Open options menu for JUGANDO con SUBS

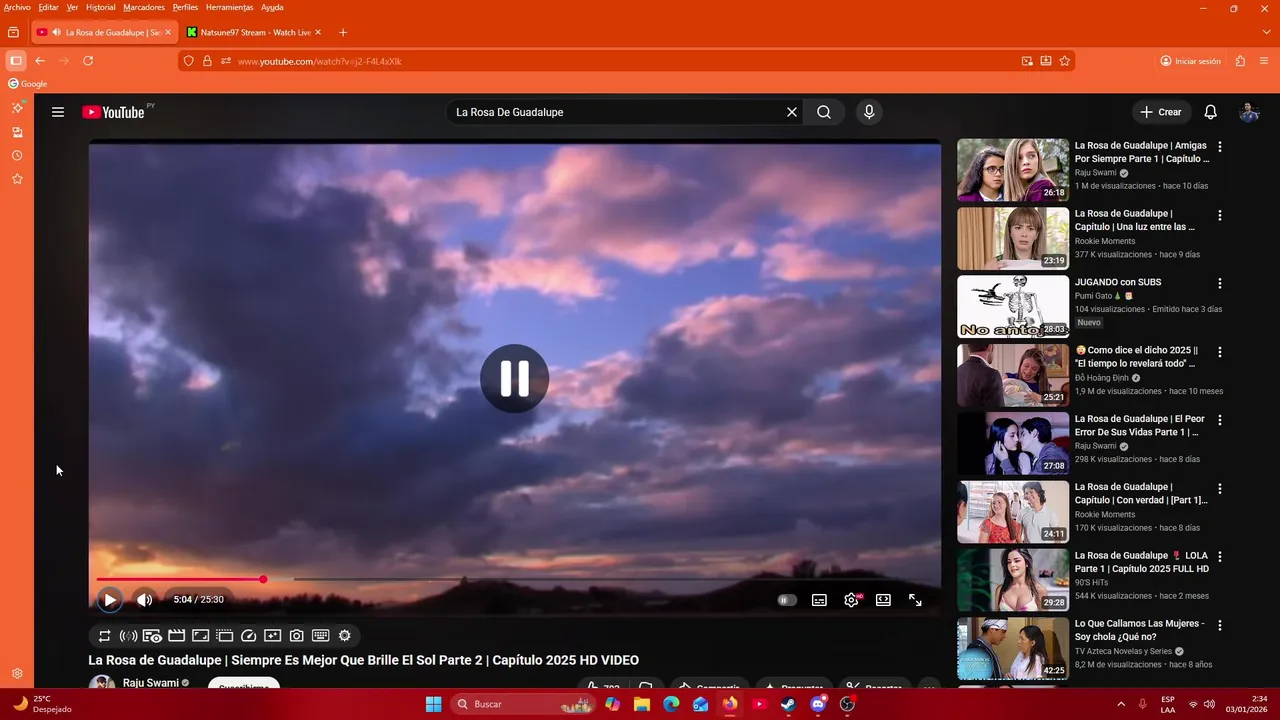click(1220, 284)
